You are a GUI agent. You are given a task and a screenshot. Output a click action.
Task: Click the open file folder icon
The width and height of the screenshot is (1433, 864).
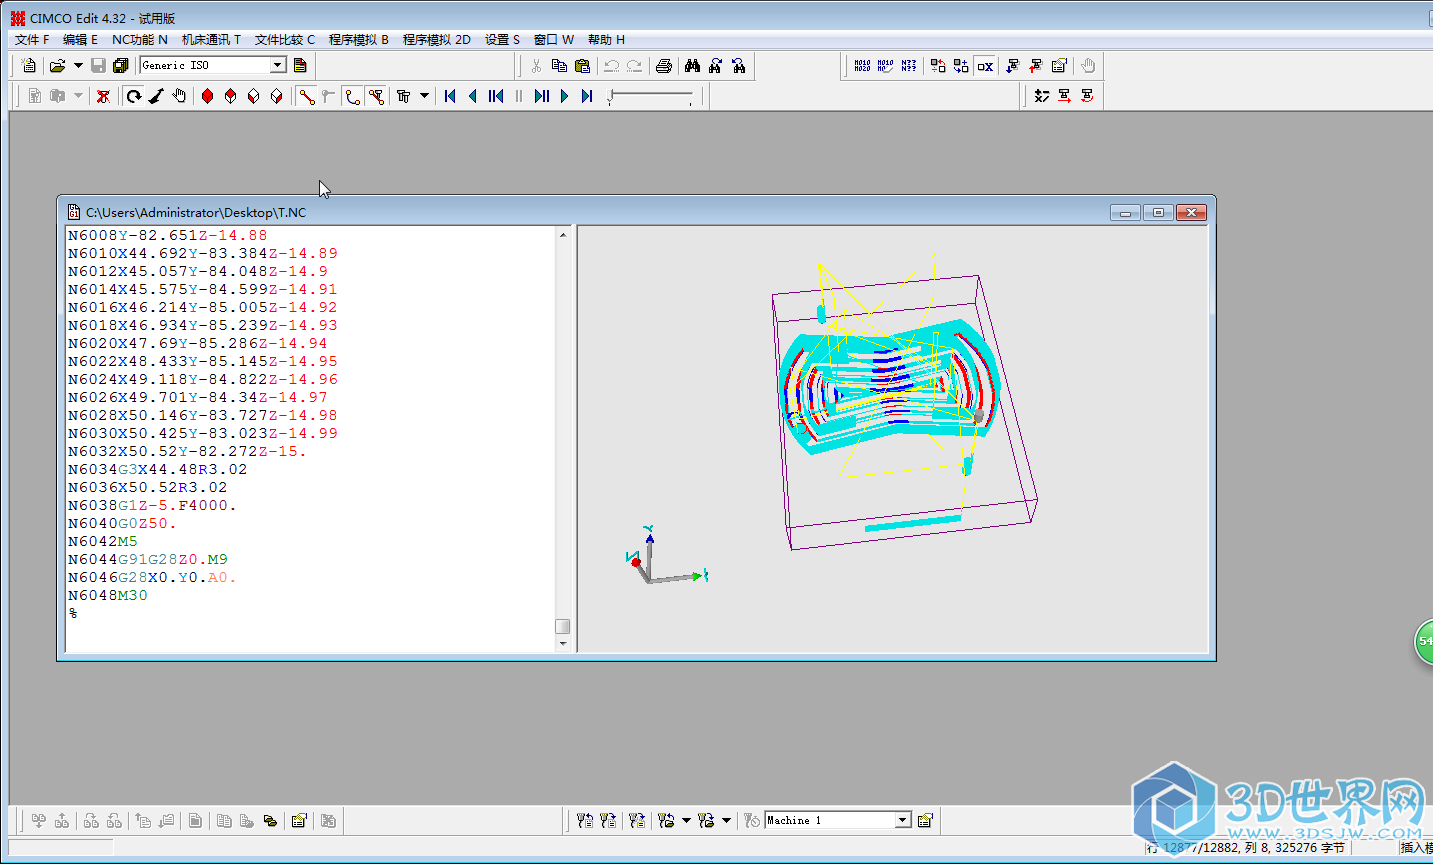click(x=57, y=66)
